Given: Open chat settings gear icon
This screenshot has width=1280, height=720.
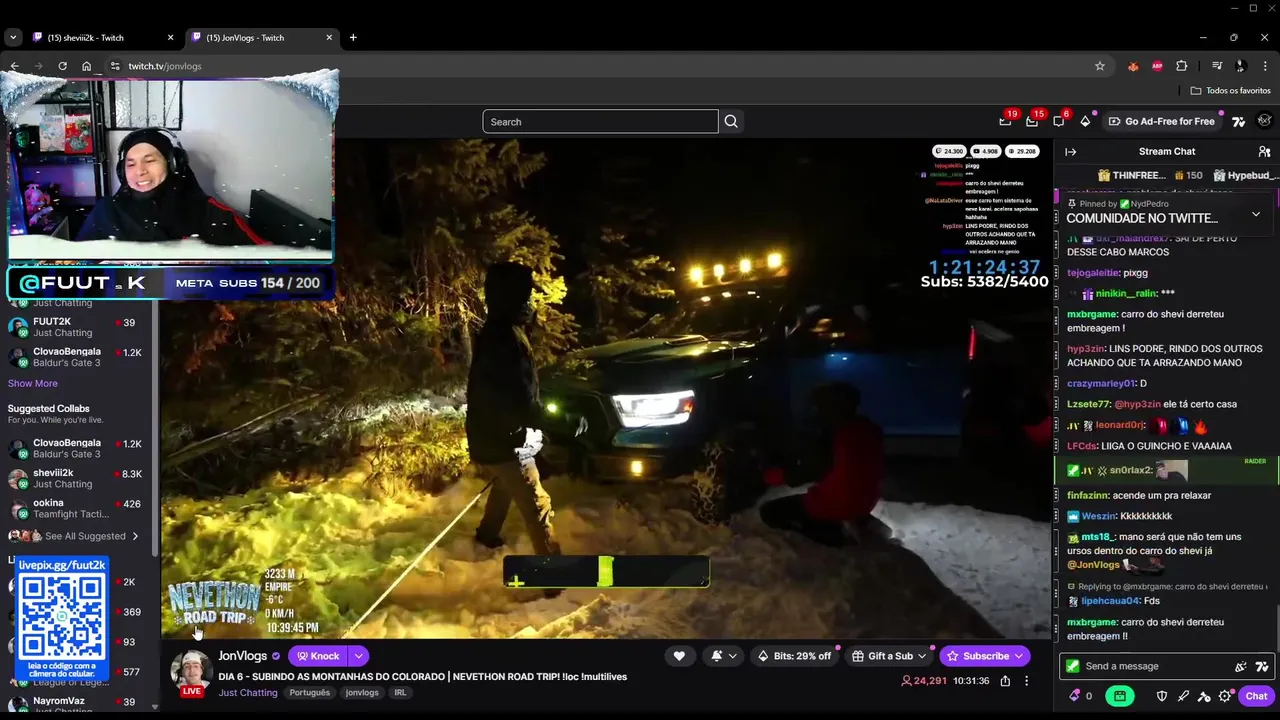Looking at the screenshot, I should click(x=1225, y=696).
